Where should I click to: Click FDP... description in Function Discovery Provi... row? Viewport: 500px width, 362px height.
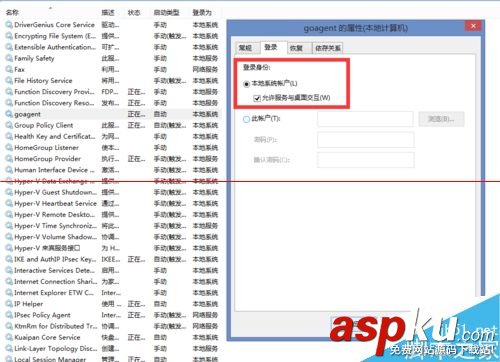click(x=110, y=92)
